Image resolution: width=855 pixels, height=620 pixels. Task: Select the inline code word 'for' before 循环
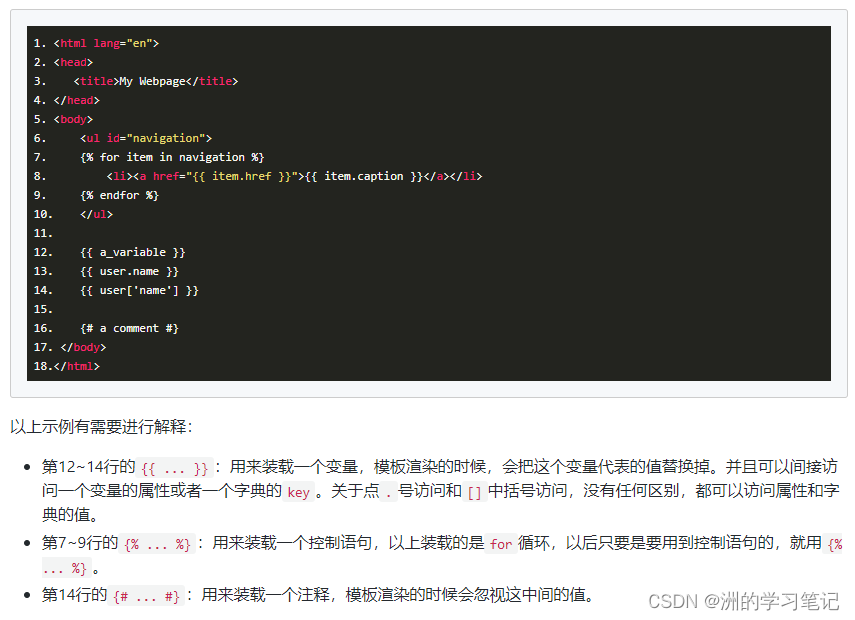tap(501, 544)
